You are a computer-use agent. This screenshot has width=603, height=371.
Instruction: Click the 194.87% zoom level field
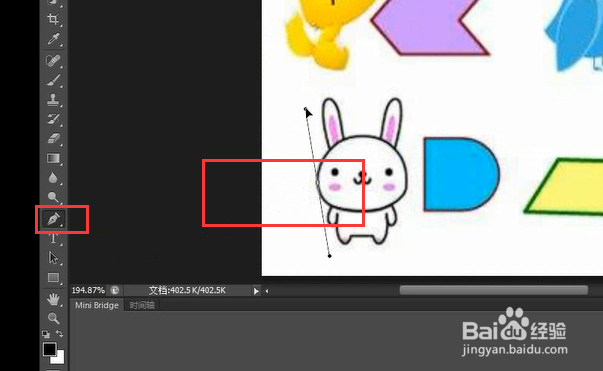click(x=88, y=290)
